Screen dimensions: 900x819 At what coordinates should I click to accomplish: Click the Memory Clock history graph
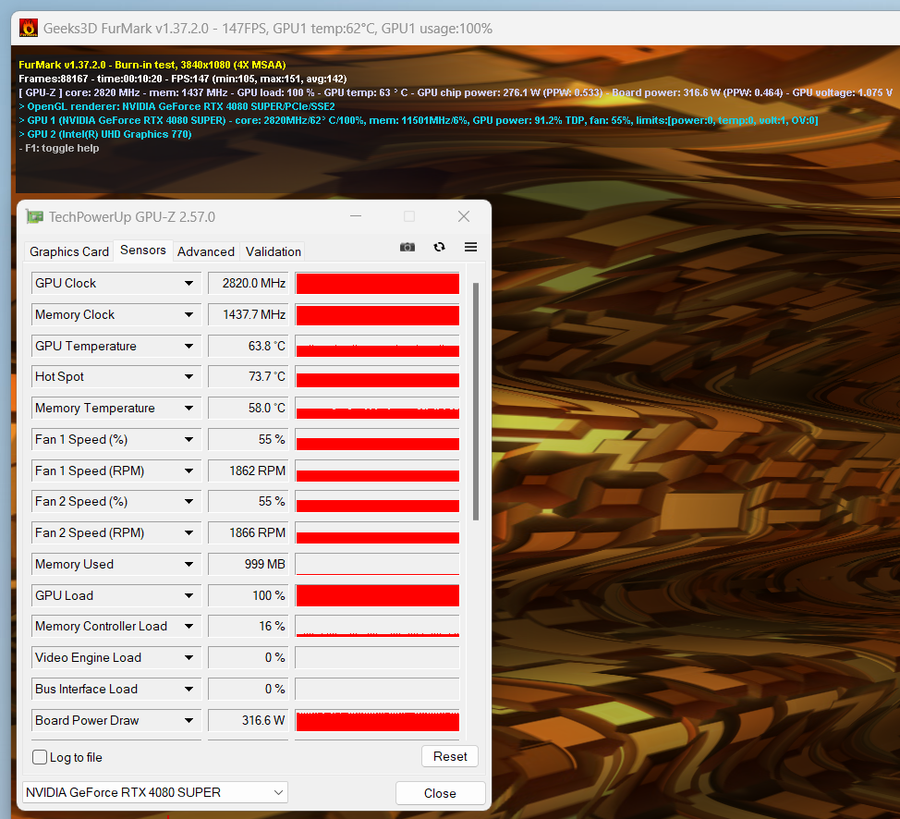pos(377,315)
